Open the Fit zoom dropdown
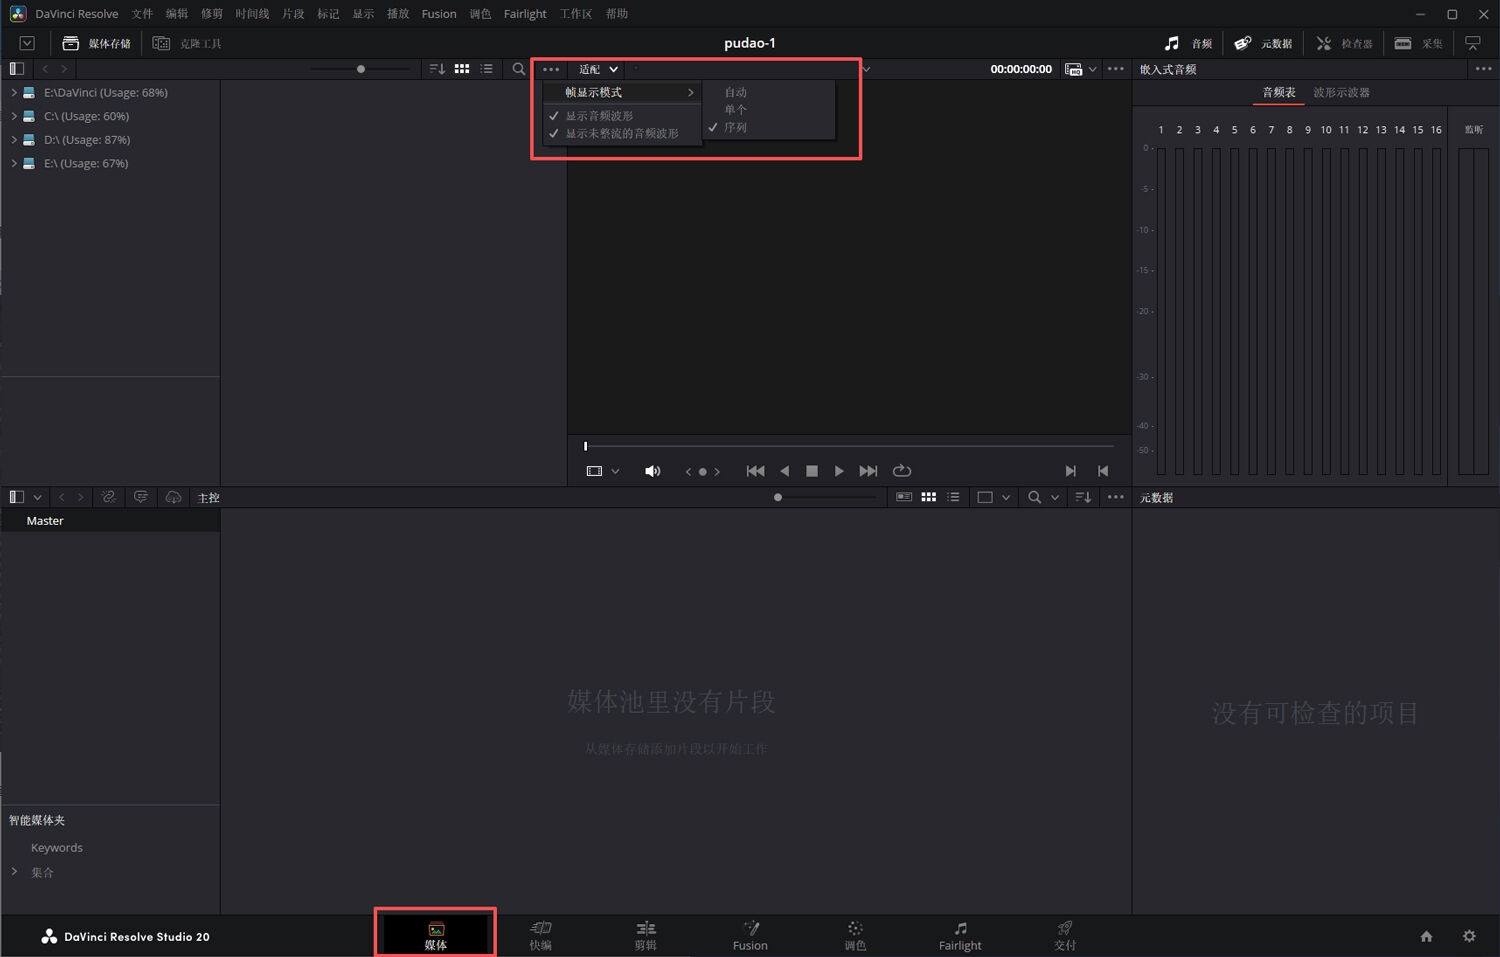1500x957 pixels. click(598, 69)
